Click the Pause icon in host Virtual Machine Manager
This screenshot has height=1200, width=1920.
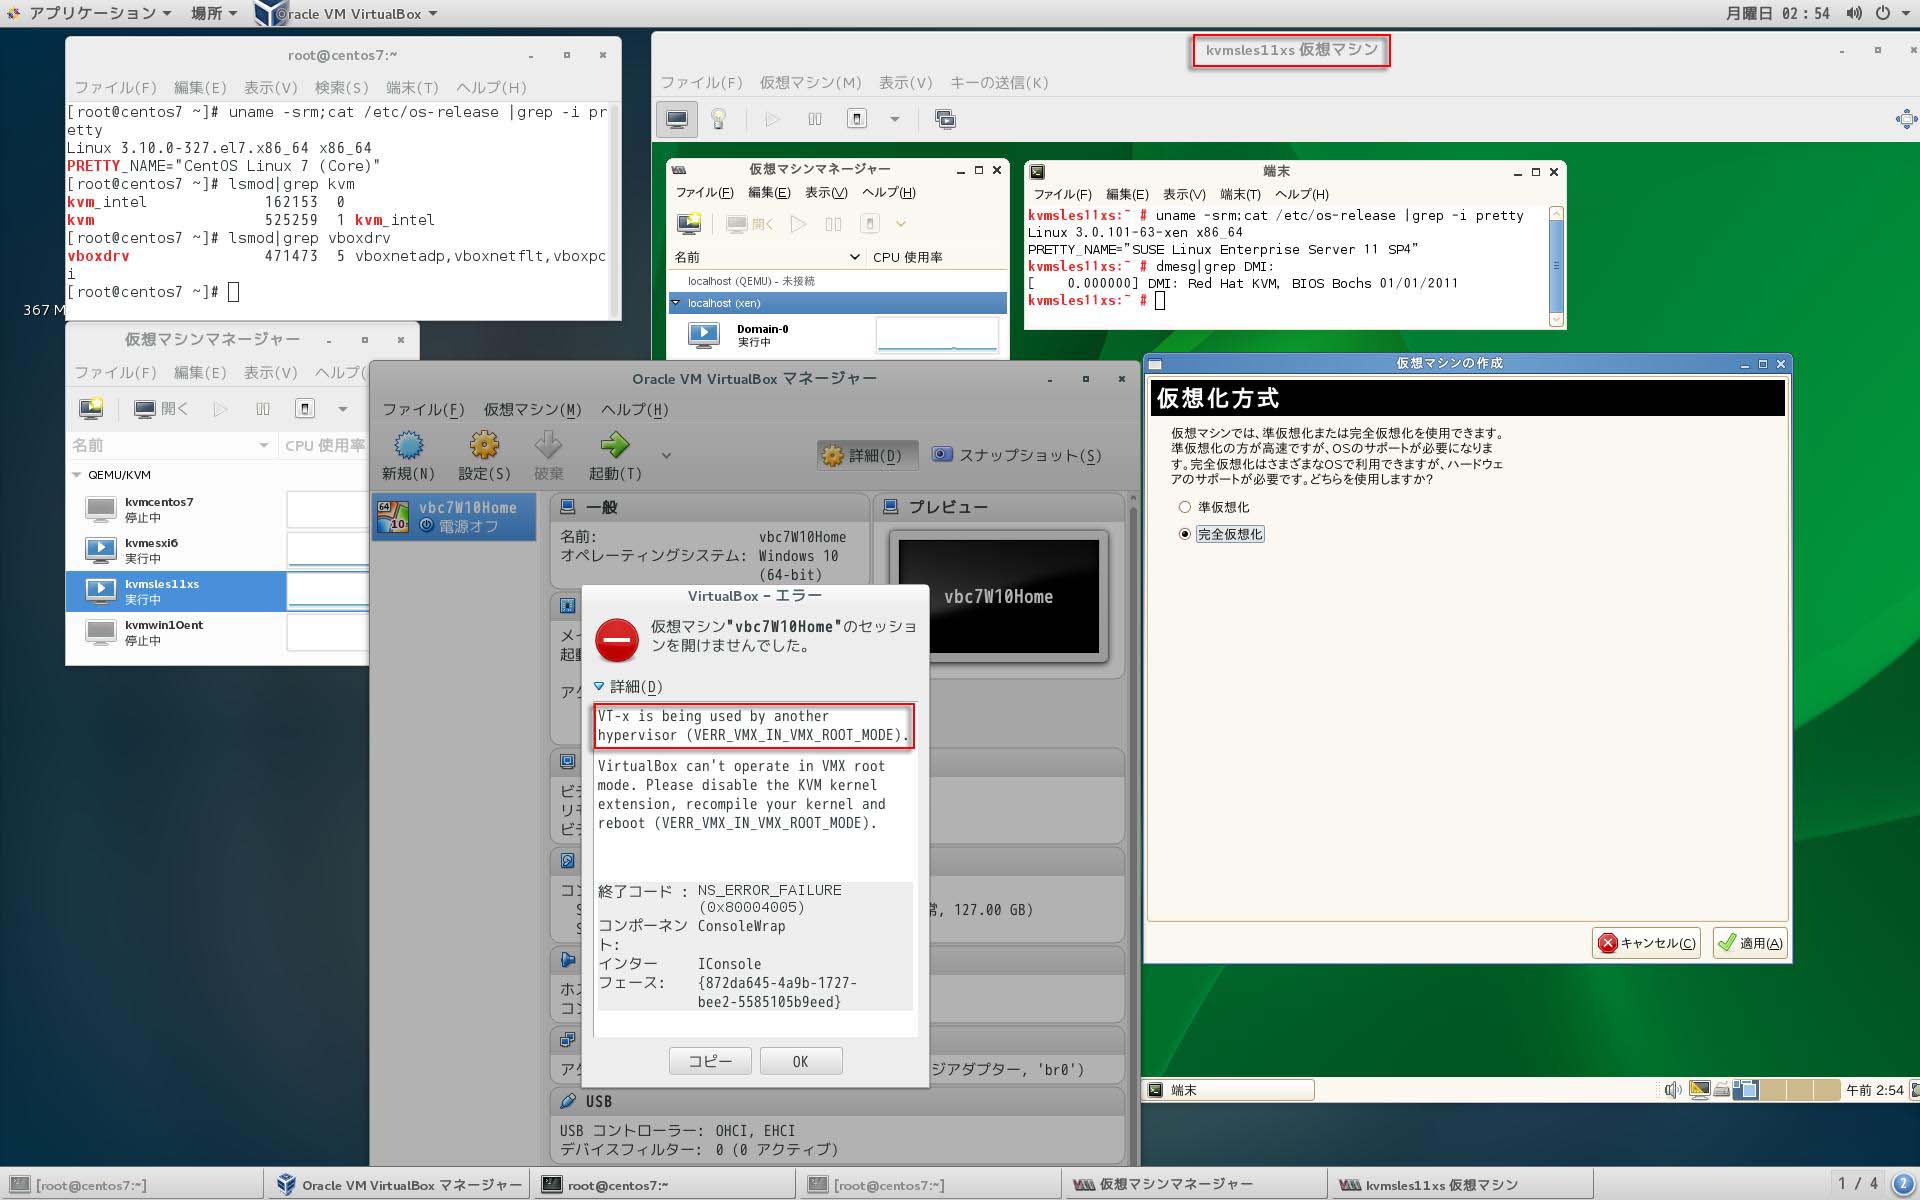[x=263, y=409]
